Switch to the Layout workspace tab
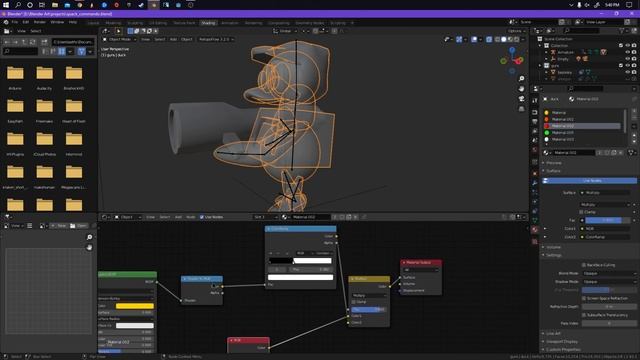The width and height of the screenshot is (640, 360). click(93, 23)
